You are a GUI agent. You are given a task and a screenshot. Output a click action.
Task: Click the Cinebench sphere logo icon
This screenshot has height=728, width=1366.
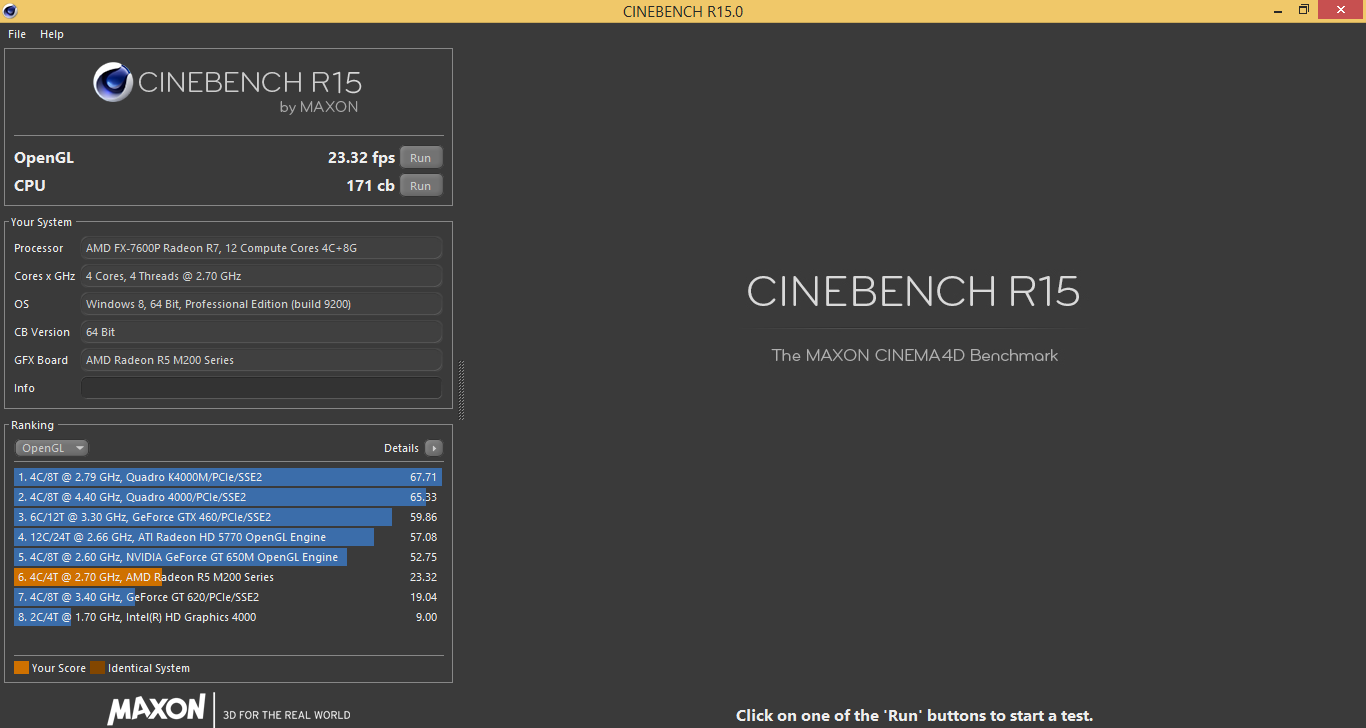[113, 82]
